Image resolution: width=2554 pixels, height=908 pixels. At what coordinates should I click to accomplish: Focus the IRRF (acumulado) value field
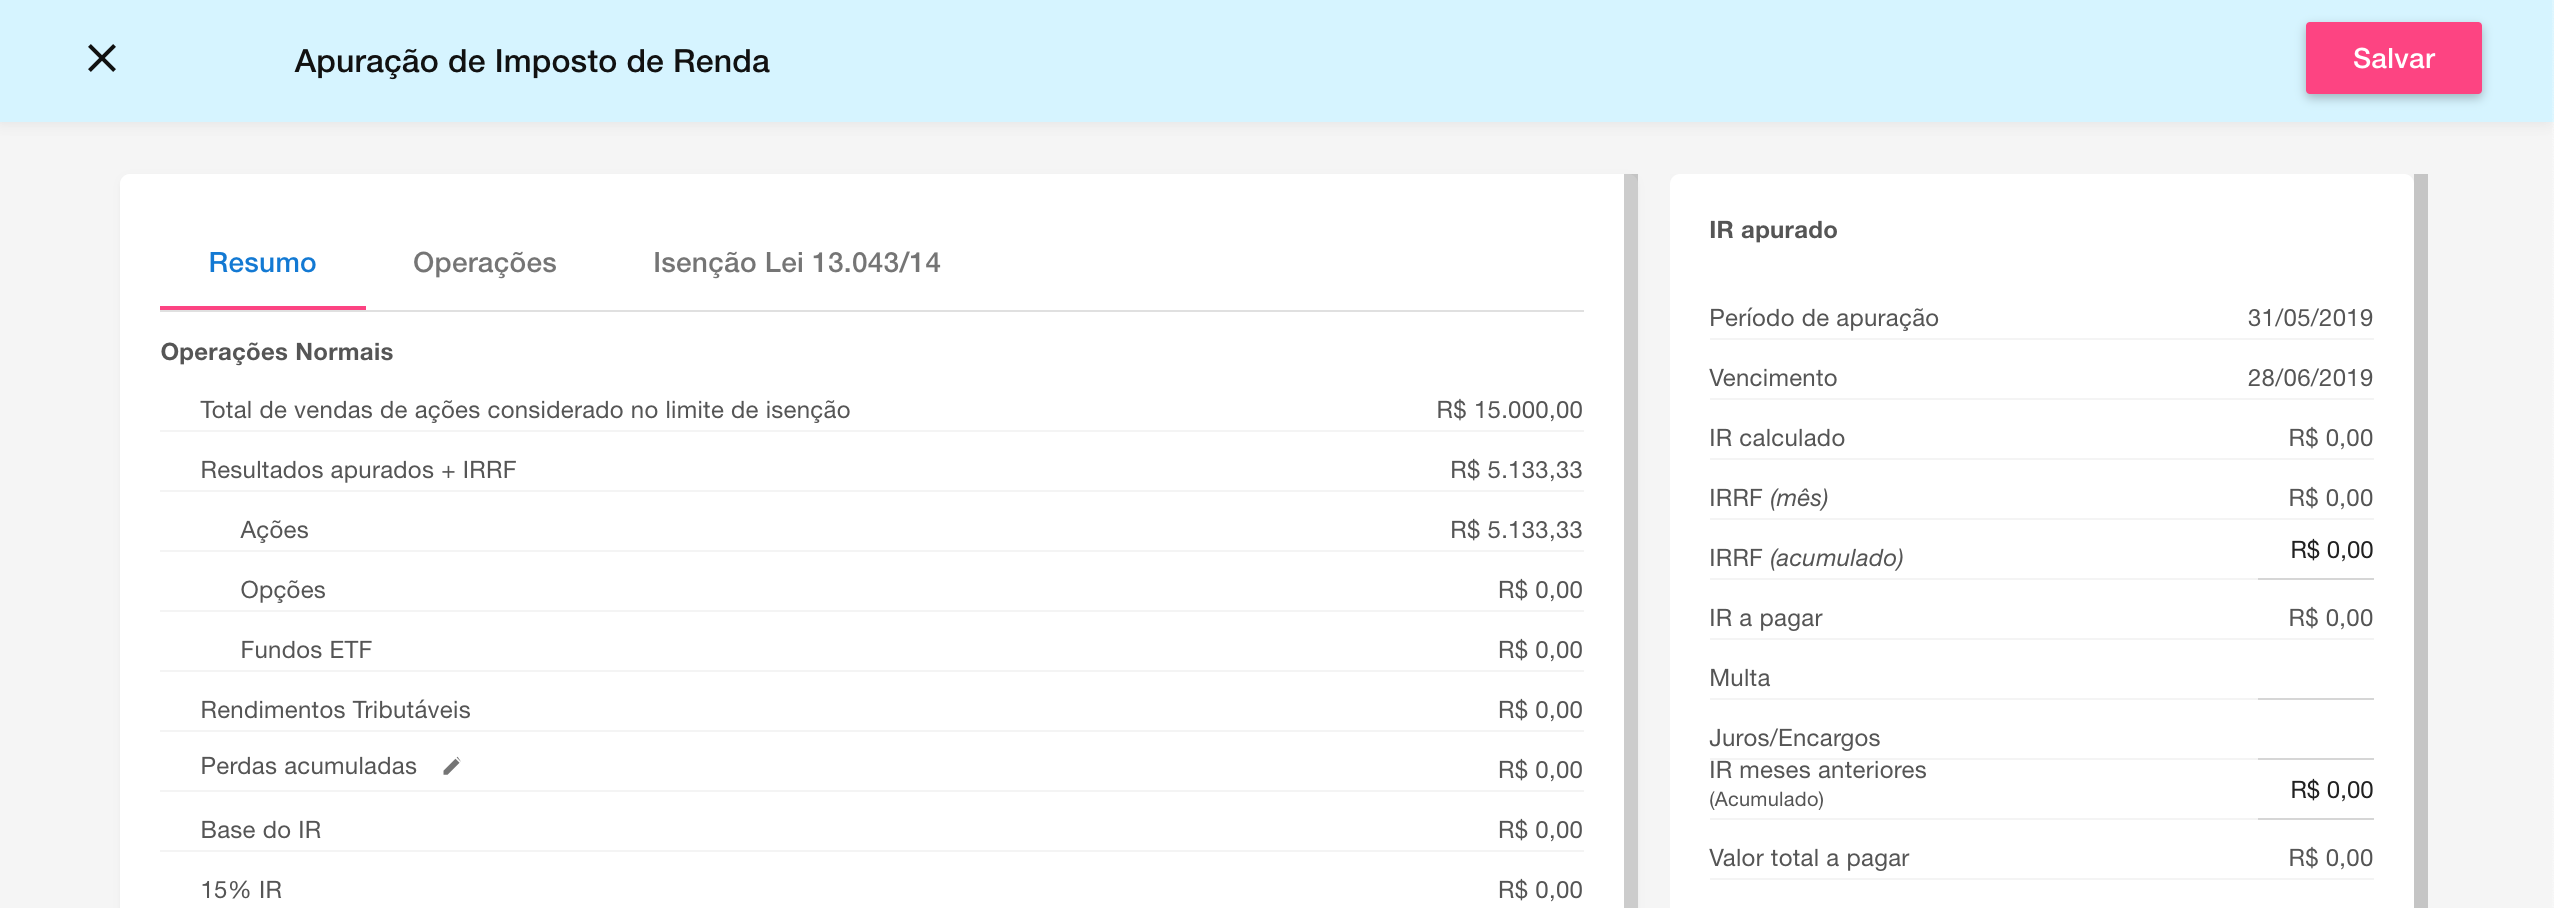(2315, 551)
